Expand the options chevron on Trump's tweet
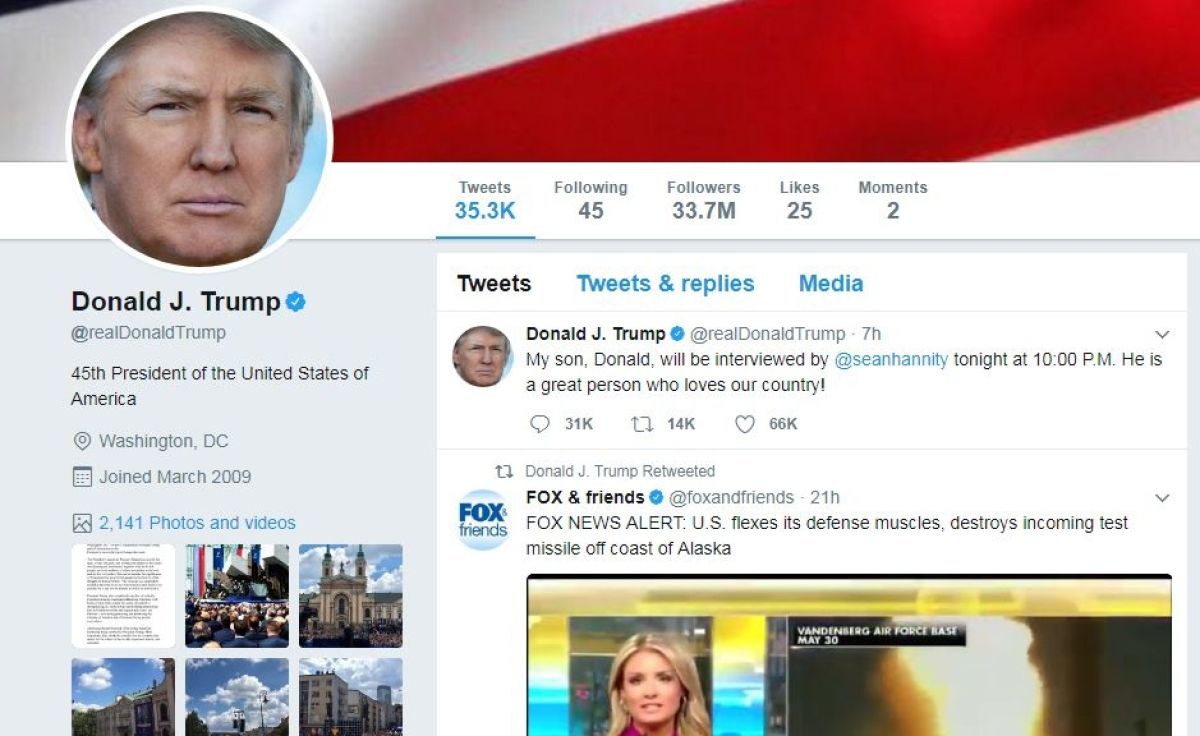This screenshot has height=736, width=1200. point(1162,334)
